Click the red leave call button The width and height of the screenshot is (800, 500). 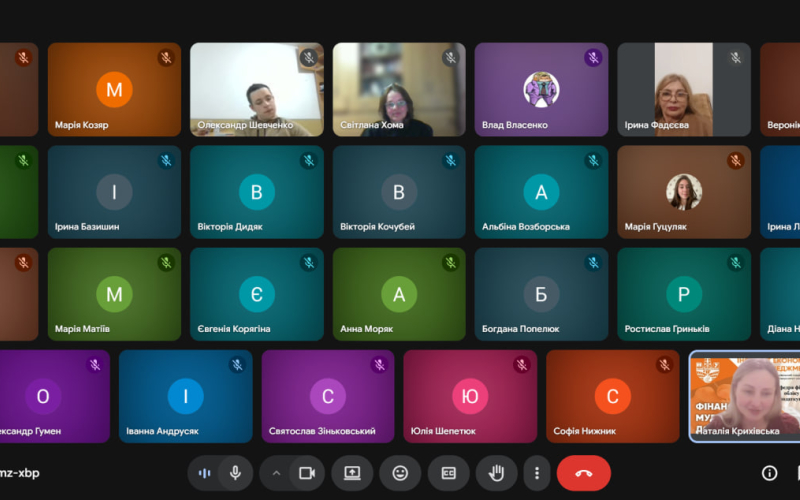[583, 473]
